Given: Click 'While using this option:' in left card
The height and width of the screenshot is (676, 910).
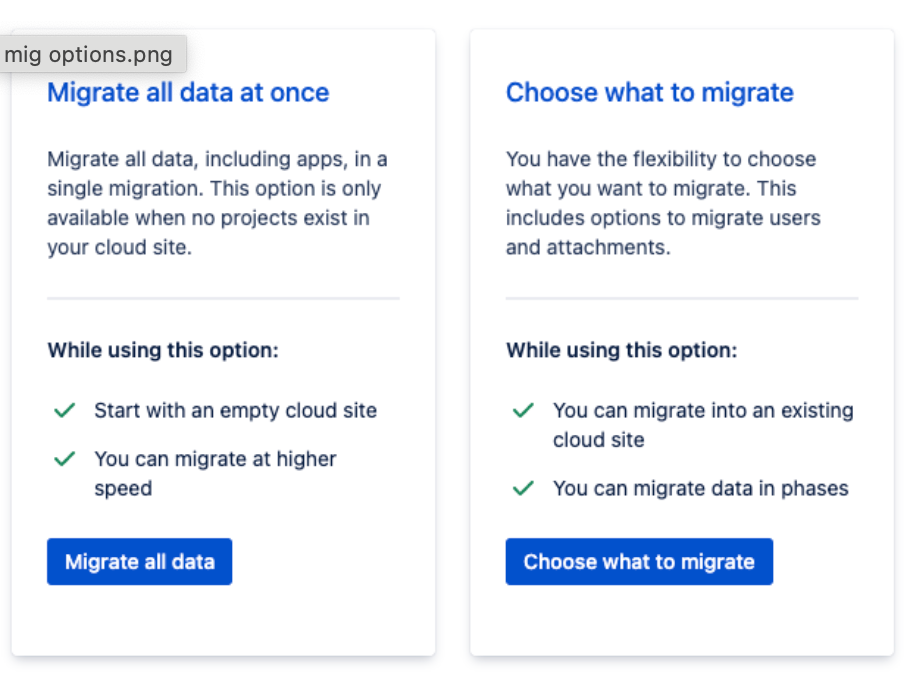Looking at the screenshot, I should pyautogui.click(x=163, y=350).
